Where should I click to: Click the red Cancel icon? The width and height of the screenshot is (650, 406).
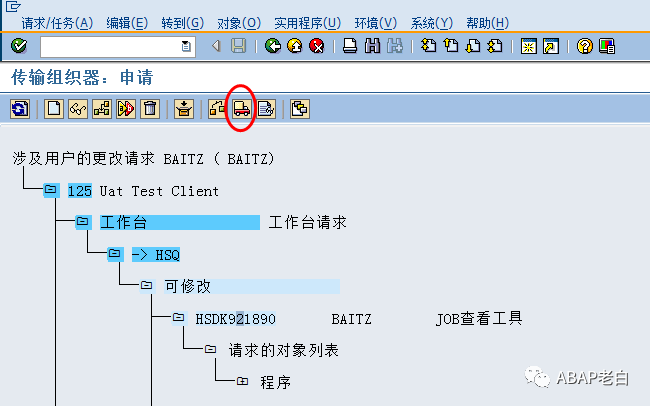(x=317, y=46)
